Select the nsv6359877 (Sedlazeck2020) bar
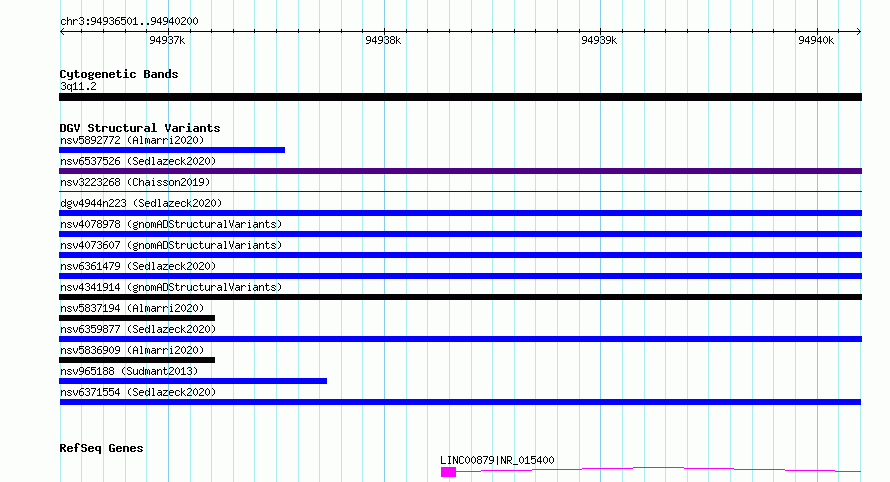This screenshot has width=890, height=482. click(x=460, y=339)
